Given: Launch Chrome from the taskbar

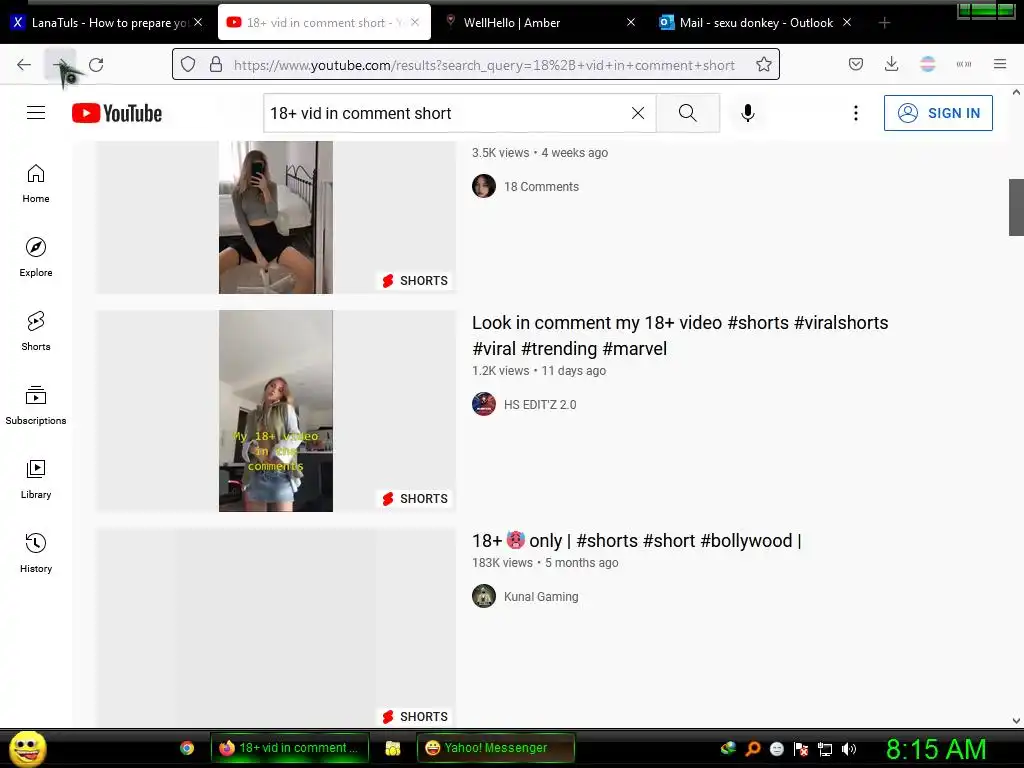Looking at the screenshot, I should 187,748.
